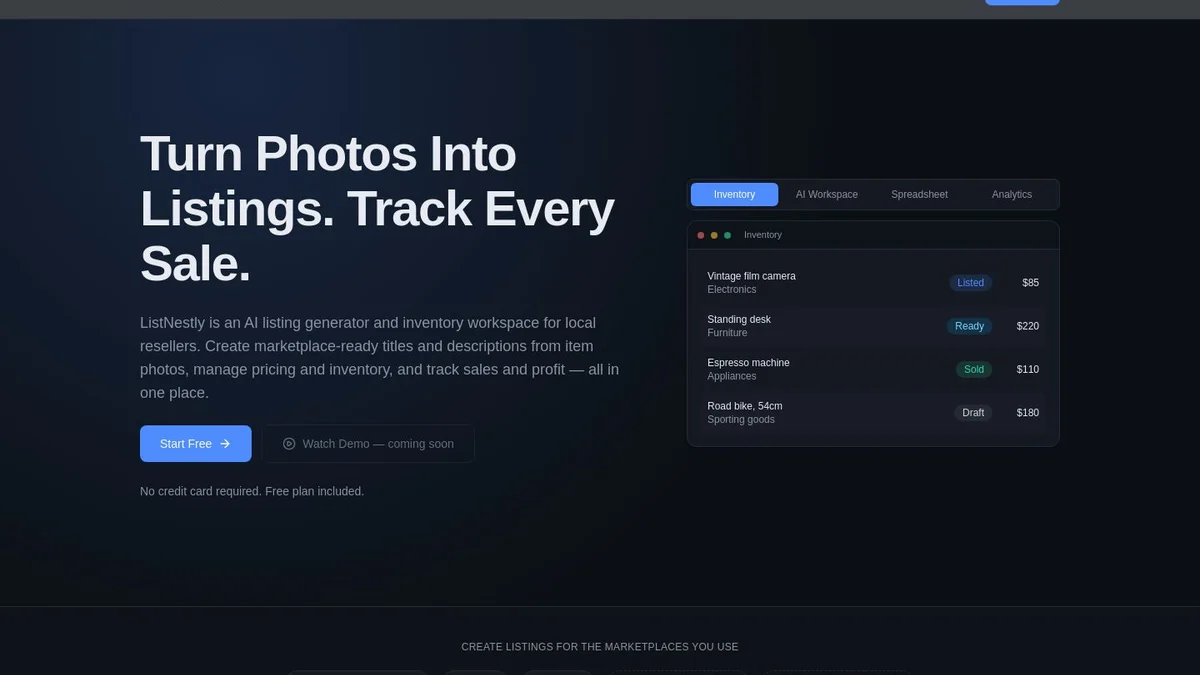Open the Spreadsheet tab
The height and width of the screenshot is (675, 1200).
[x=919, y=194]
